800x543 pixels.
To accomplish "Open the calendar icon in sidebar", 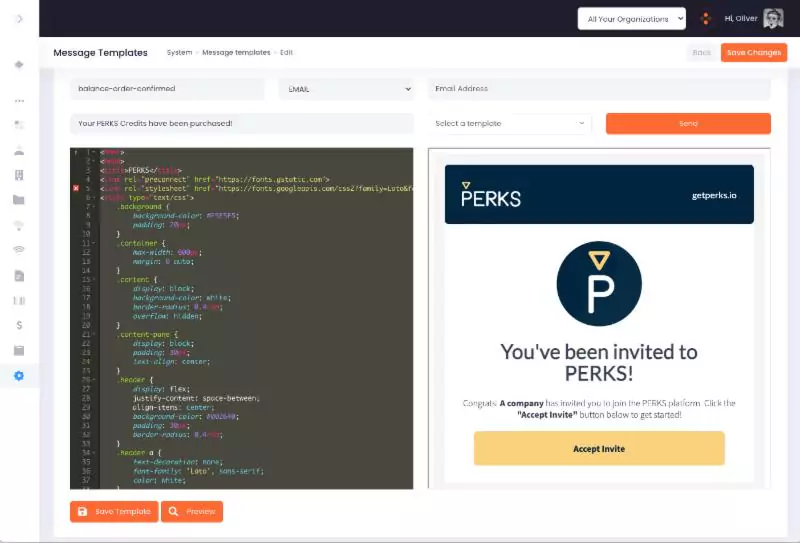I will pos(19,351).
